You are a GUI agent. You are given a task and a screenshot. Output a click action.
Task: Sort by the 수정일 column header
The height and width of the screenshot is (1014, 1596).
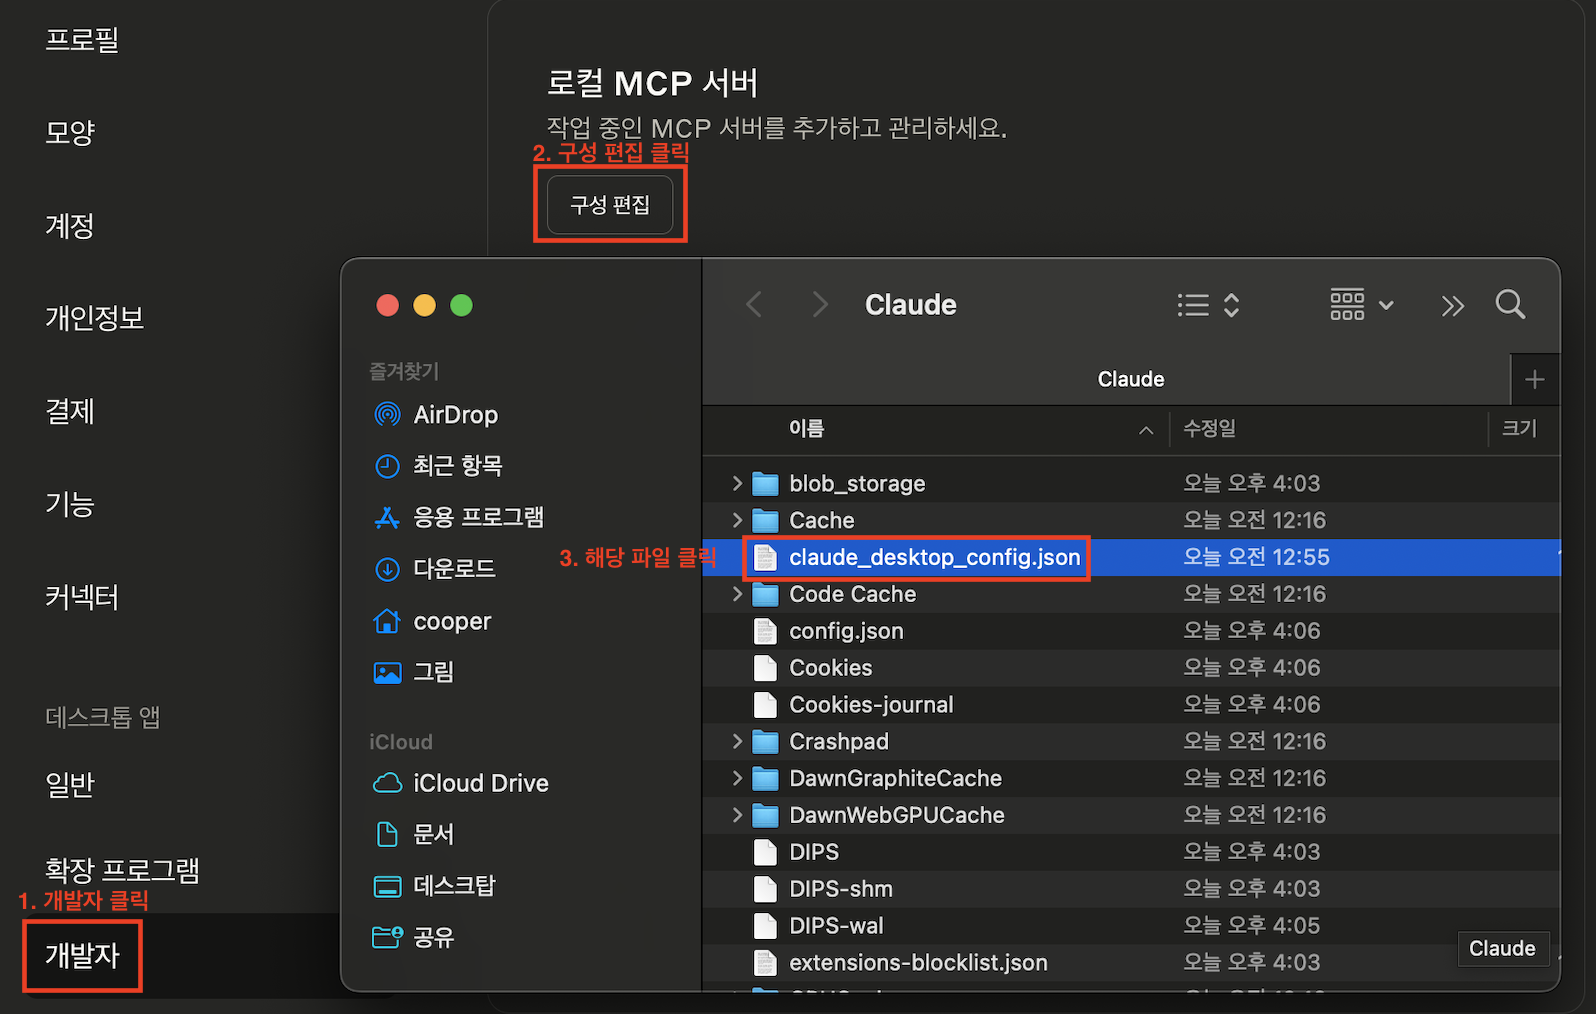[x=1209, y=429]
